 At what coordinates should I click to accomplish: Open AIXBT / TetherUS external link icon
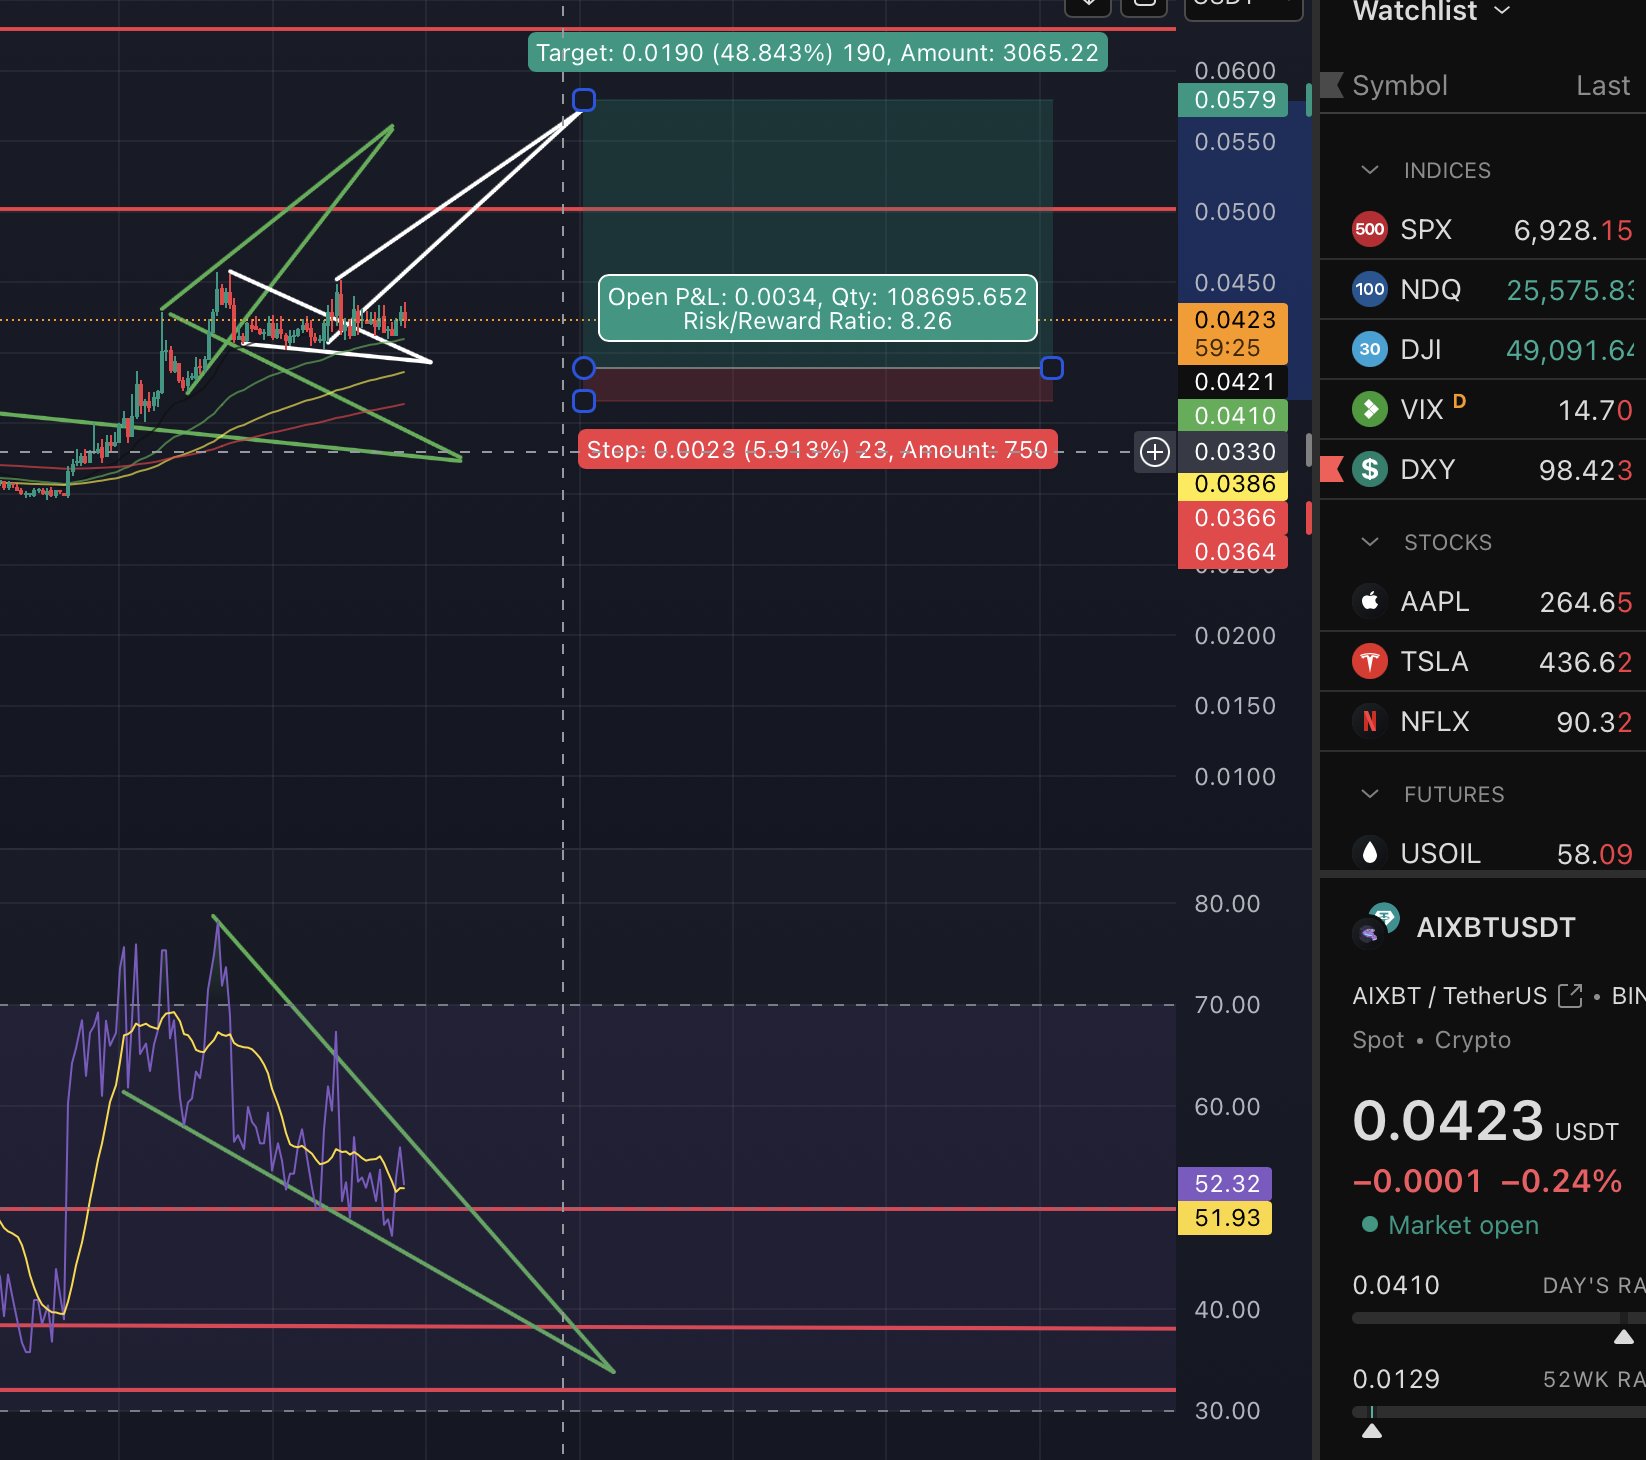pos(1570,996)
